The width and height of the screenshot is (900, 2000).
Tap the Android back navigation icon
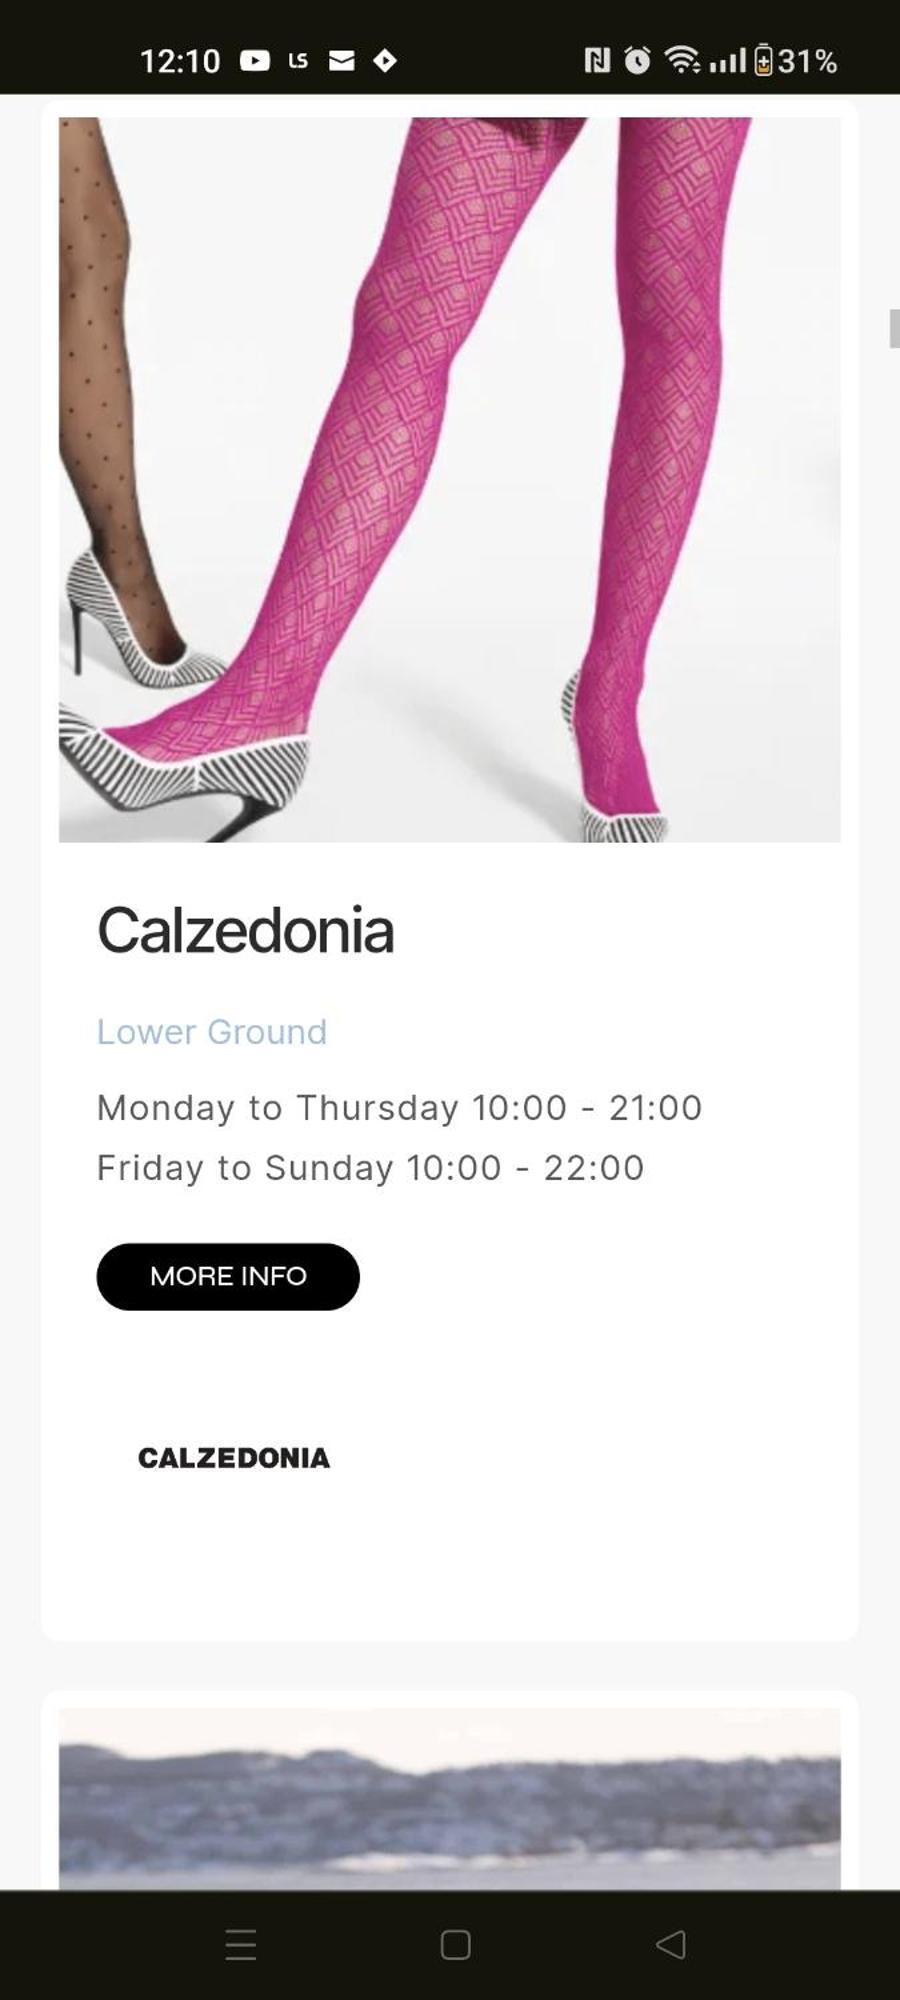pos(671,1944)
